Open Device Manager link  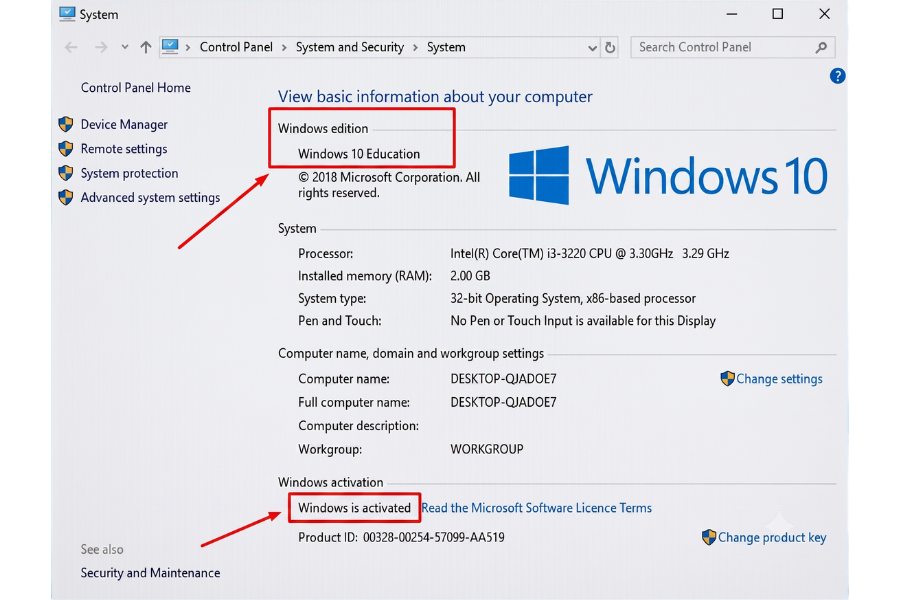124,125
